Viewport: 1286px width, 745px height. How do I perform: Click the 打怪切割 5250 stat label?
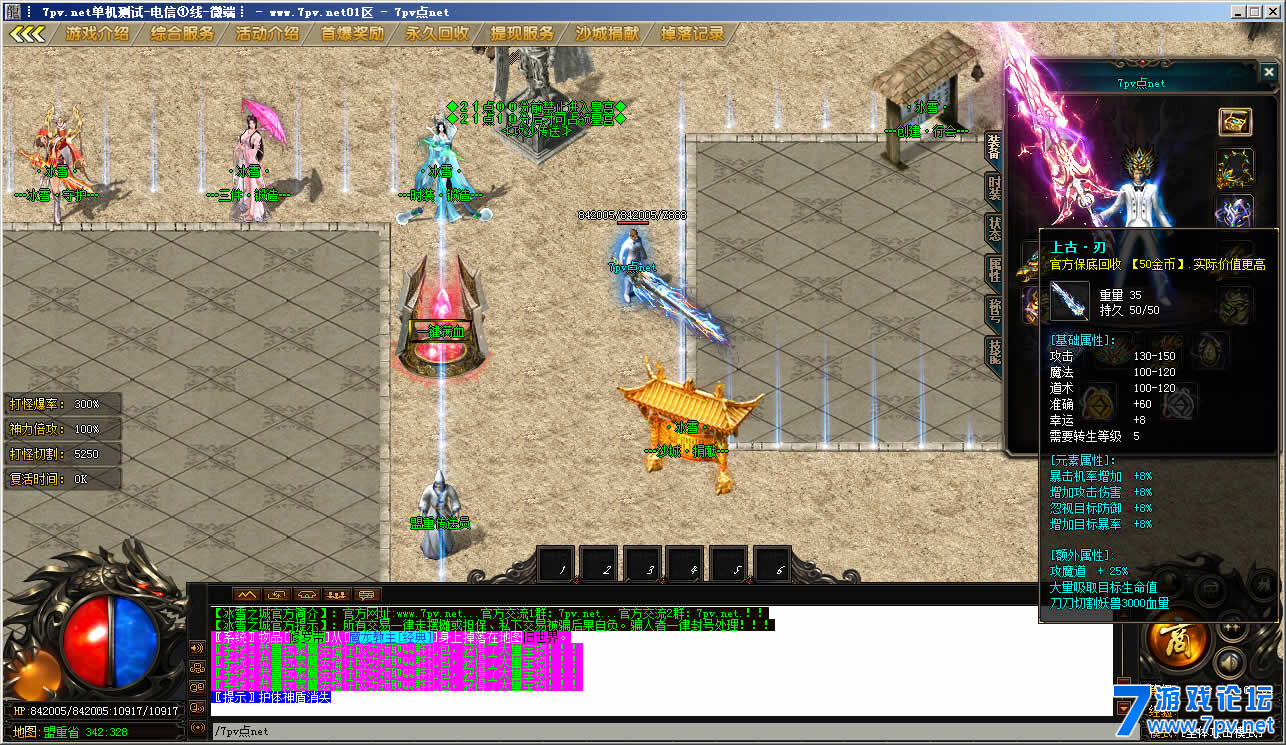point(62,454)
